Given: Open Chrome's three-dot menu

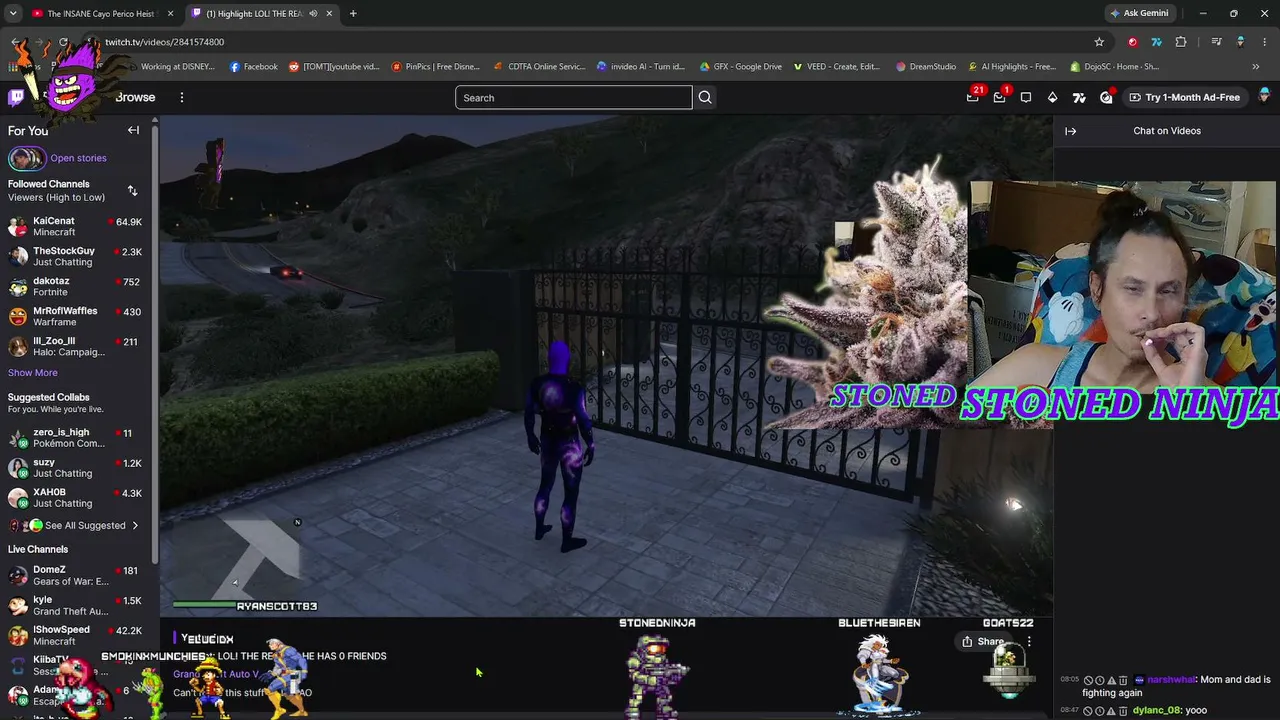Looking at the screenshot, I should pos(1264,42).
